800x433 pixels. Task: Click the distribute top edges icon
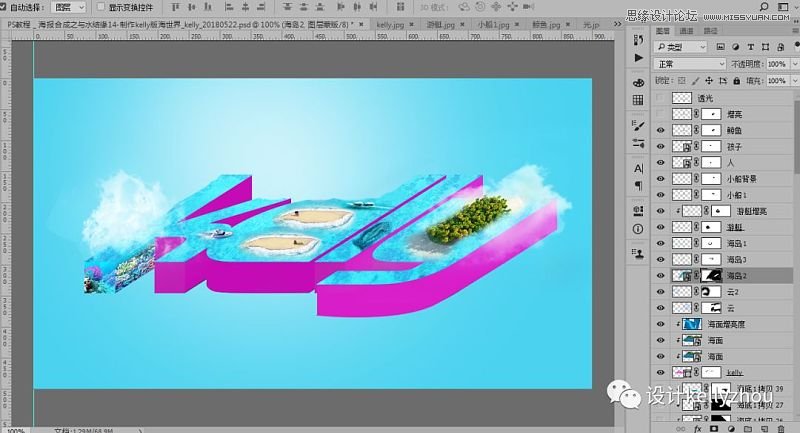click(288, 7)
